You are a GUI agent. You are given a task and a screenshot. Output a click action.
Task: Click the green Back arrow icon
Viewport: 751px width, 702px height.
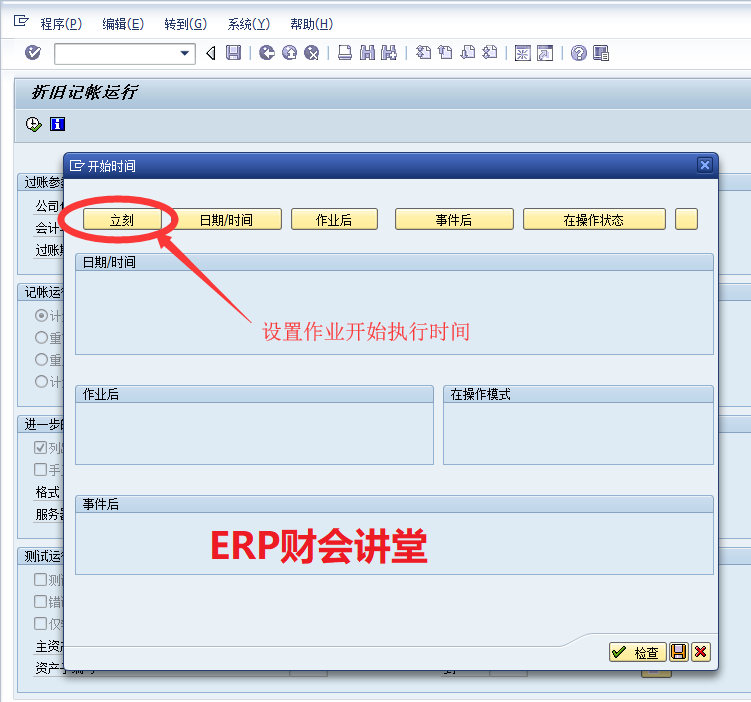coord(266,53)
